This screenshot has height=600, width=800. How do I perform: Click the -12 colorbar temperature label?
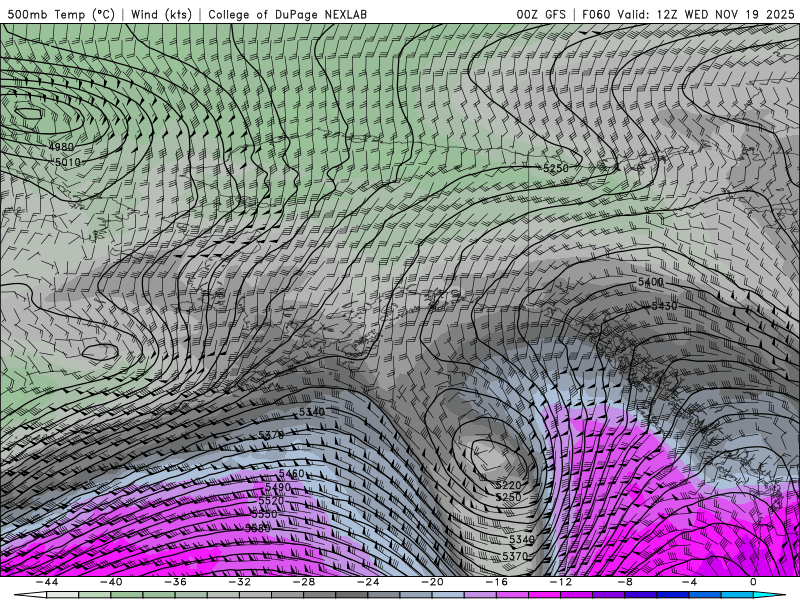(x=561, y=582)
